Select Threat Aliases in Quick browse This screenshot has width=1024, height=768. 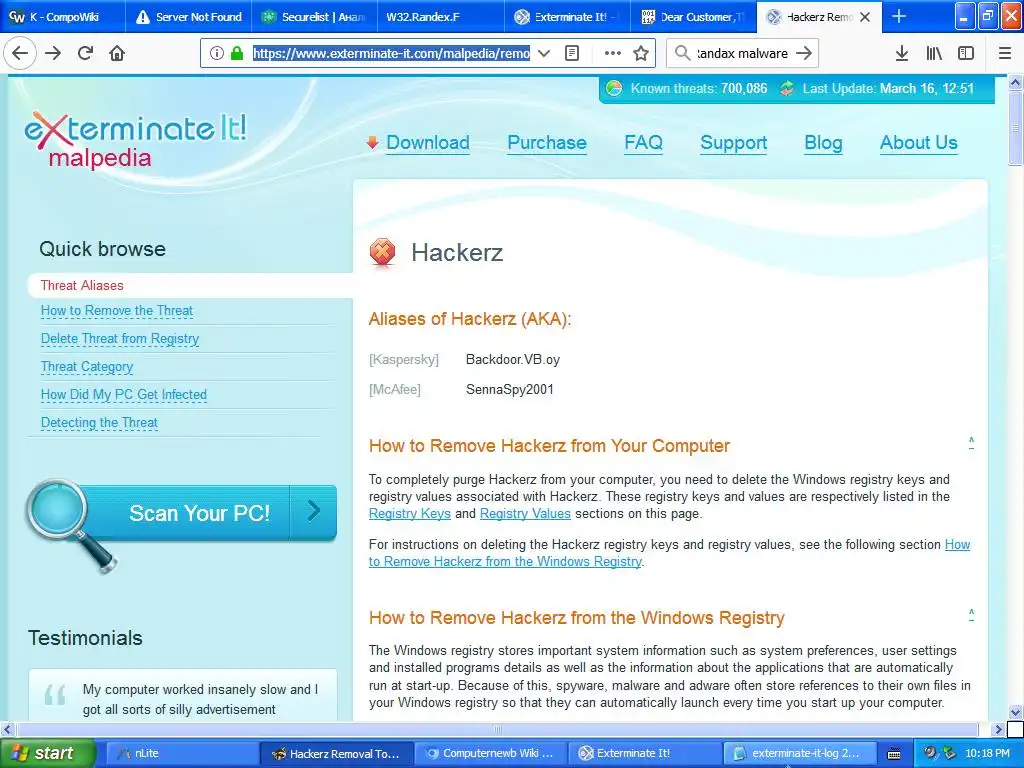82,285
